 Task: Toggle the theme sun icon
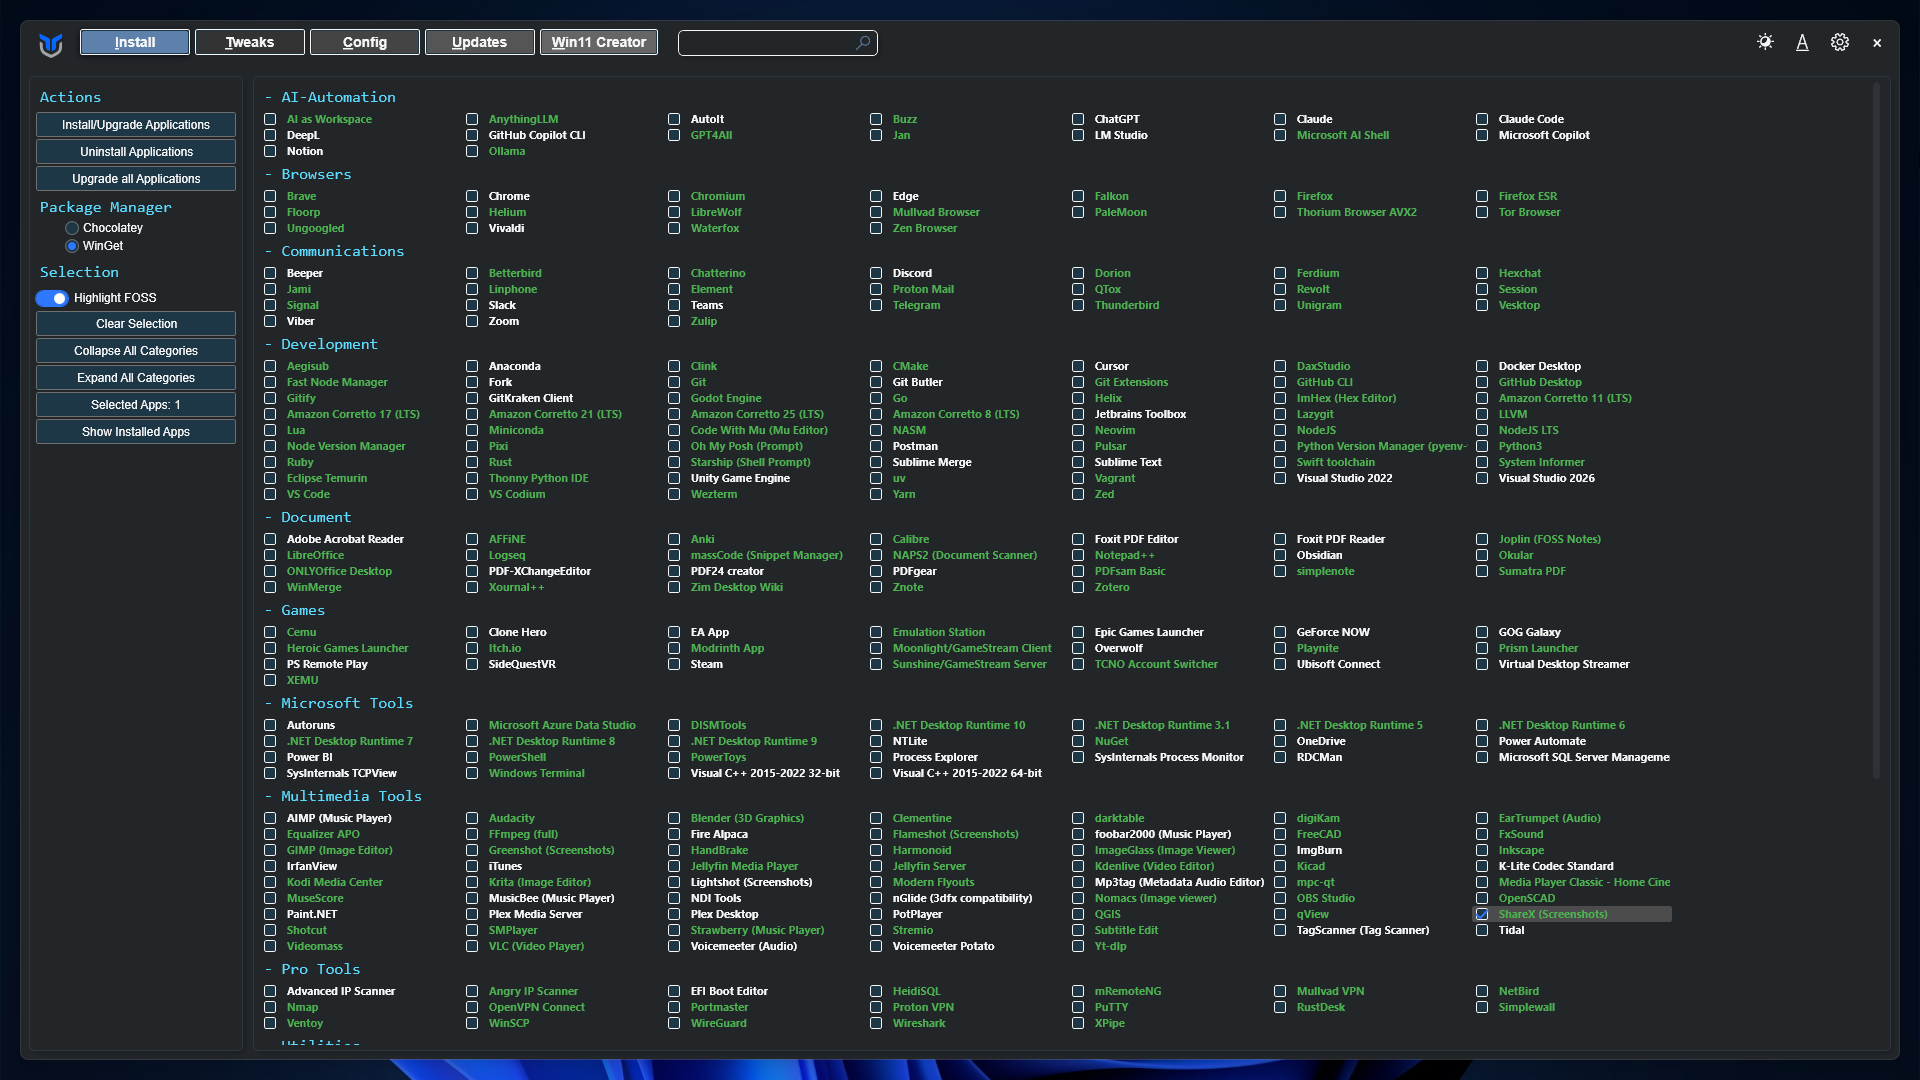point(1765,42)
